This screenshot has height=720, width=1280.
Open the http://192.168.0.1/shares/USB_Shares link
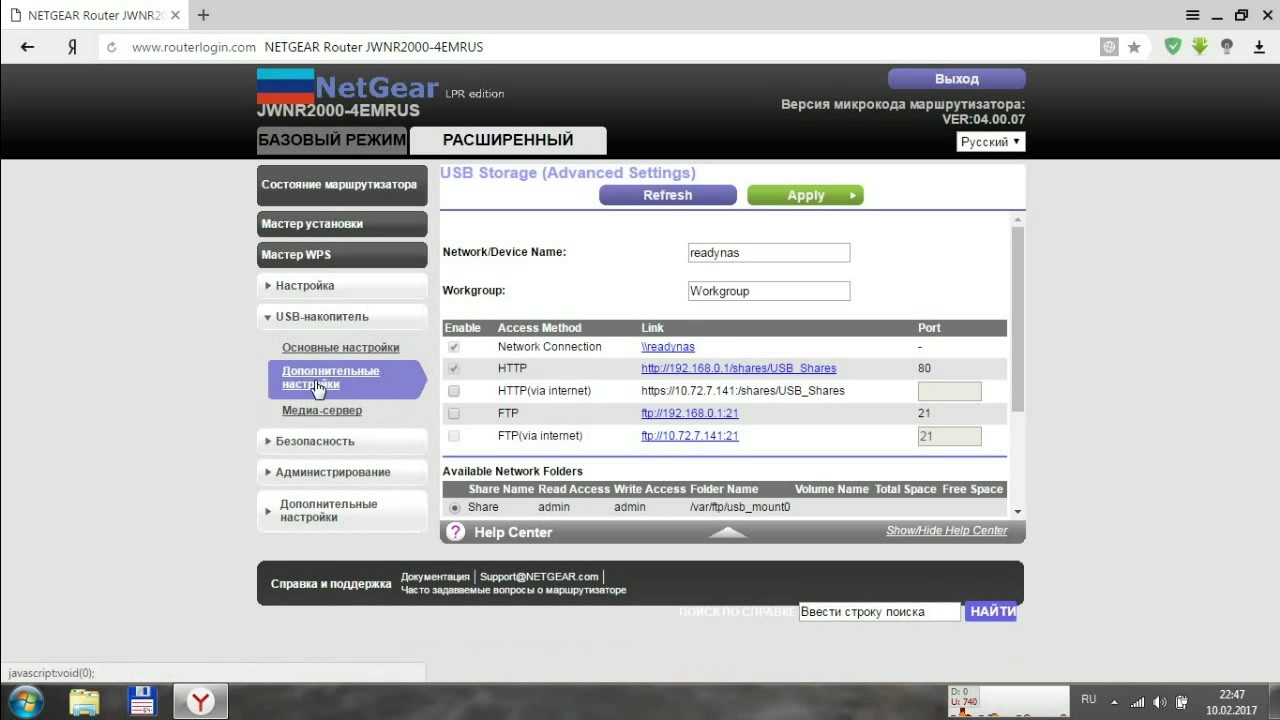click(738, 369)
